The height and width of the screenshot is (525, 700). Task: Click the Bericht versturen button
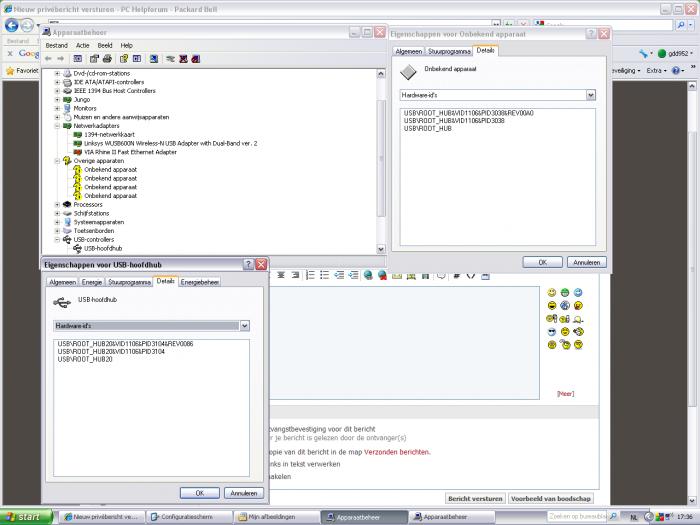coord(474,498)
